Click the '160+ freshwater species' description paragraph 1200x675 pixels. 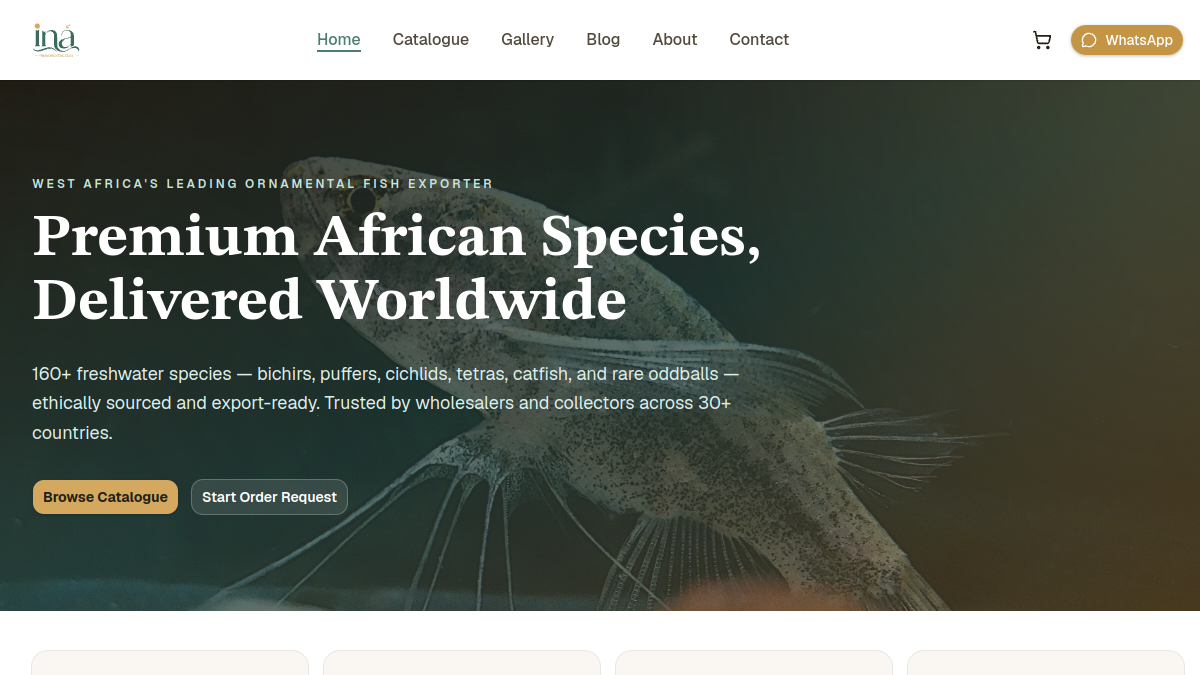(x=386, y=404)
